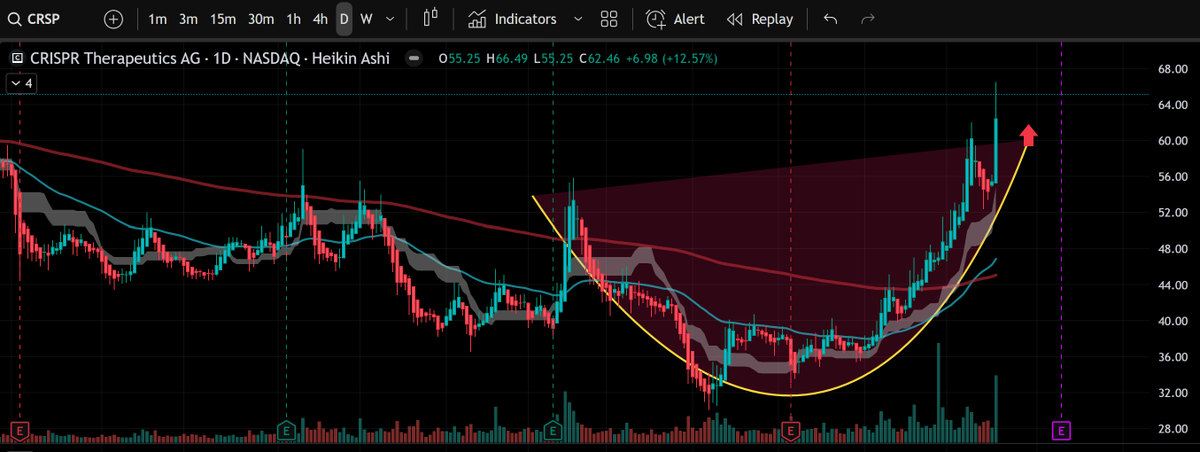Select the 1m timeframe
This screenshot has width=1200, height=452.
point(157,19)
